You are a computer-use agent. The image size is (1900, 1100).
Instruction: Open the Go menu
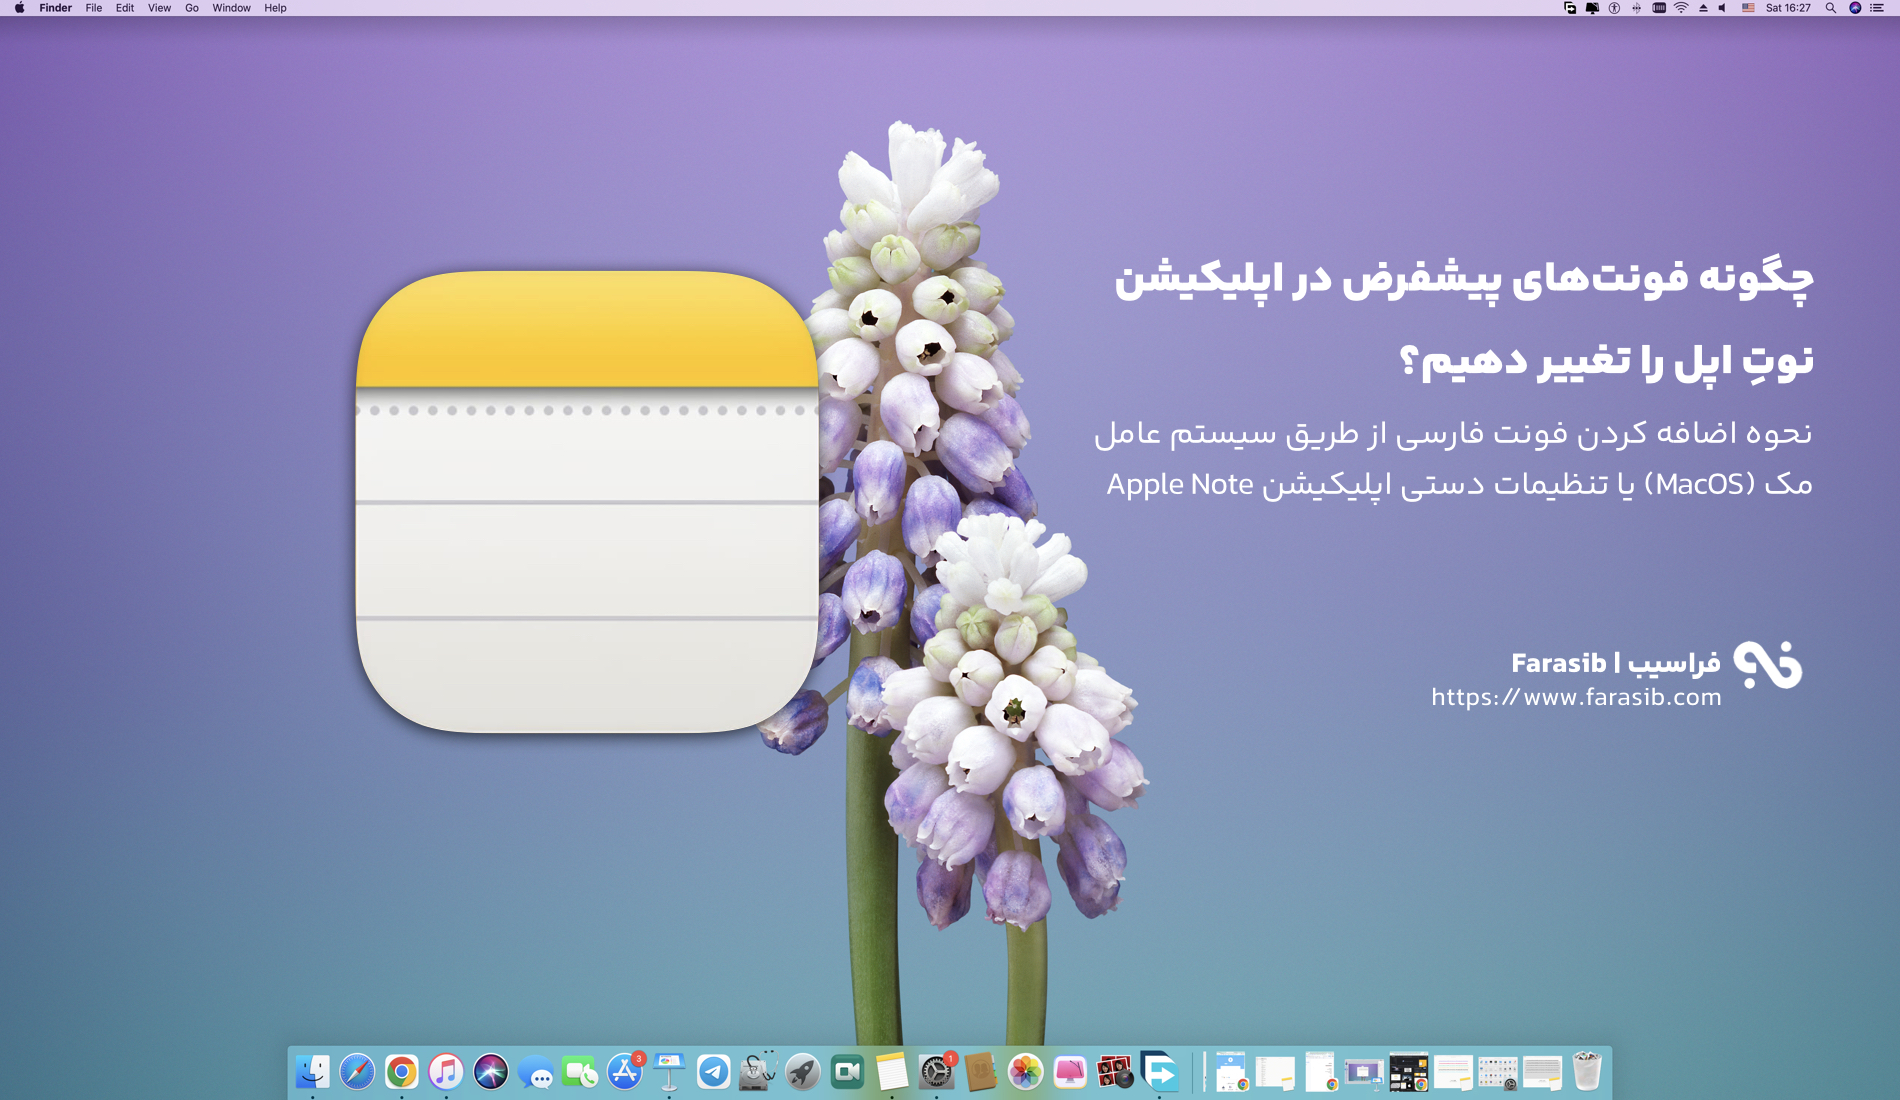click(x=192, y=8)
